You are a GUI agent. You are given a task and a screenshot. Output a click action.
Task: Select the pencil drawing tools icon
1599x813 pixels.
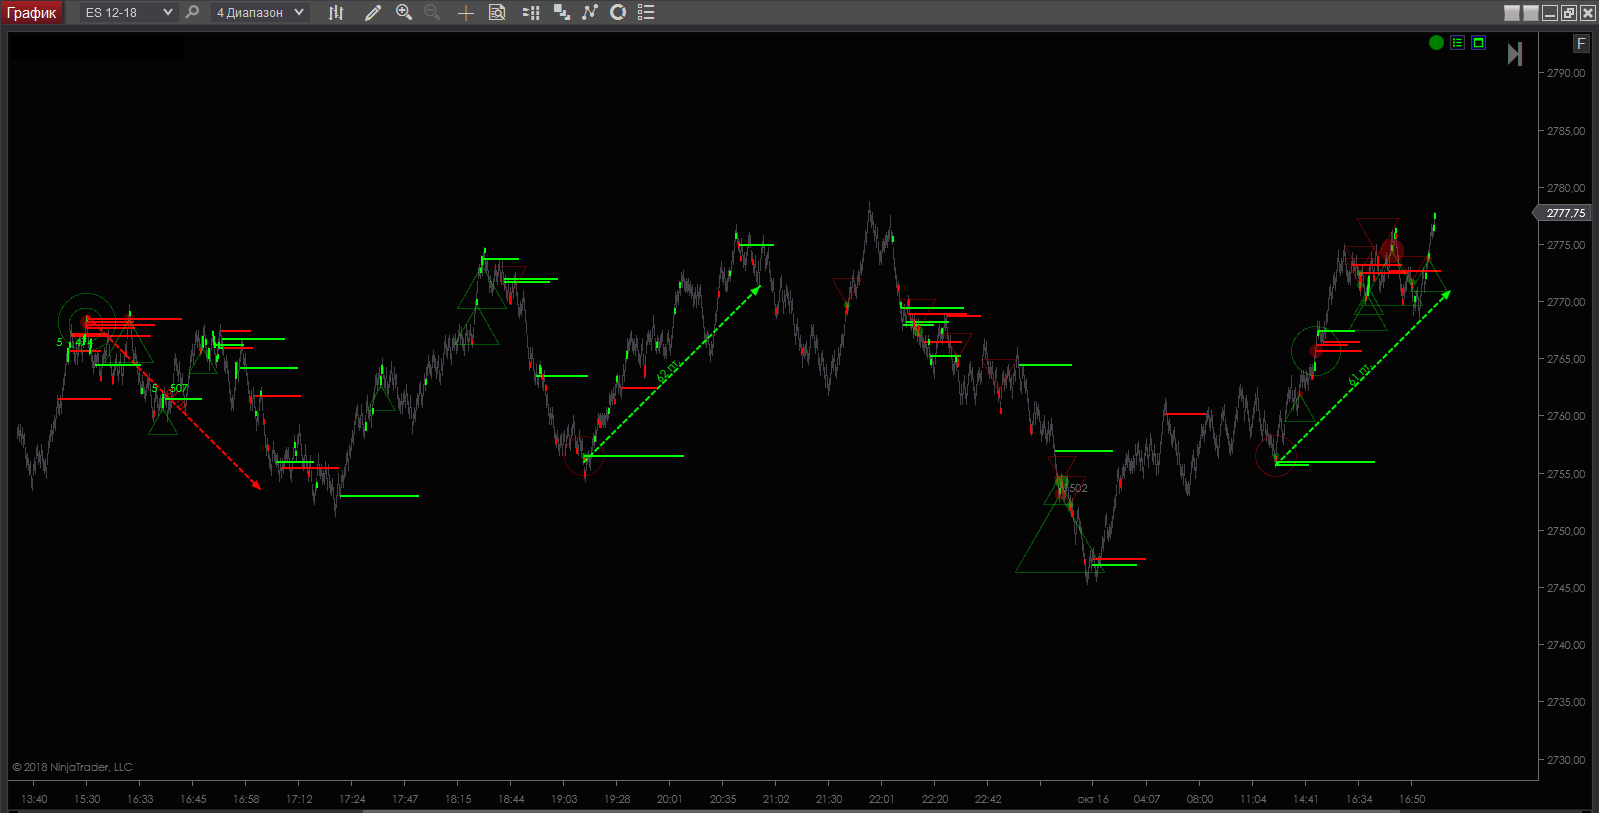[x=372, y=12]
